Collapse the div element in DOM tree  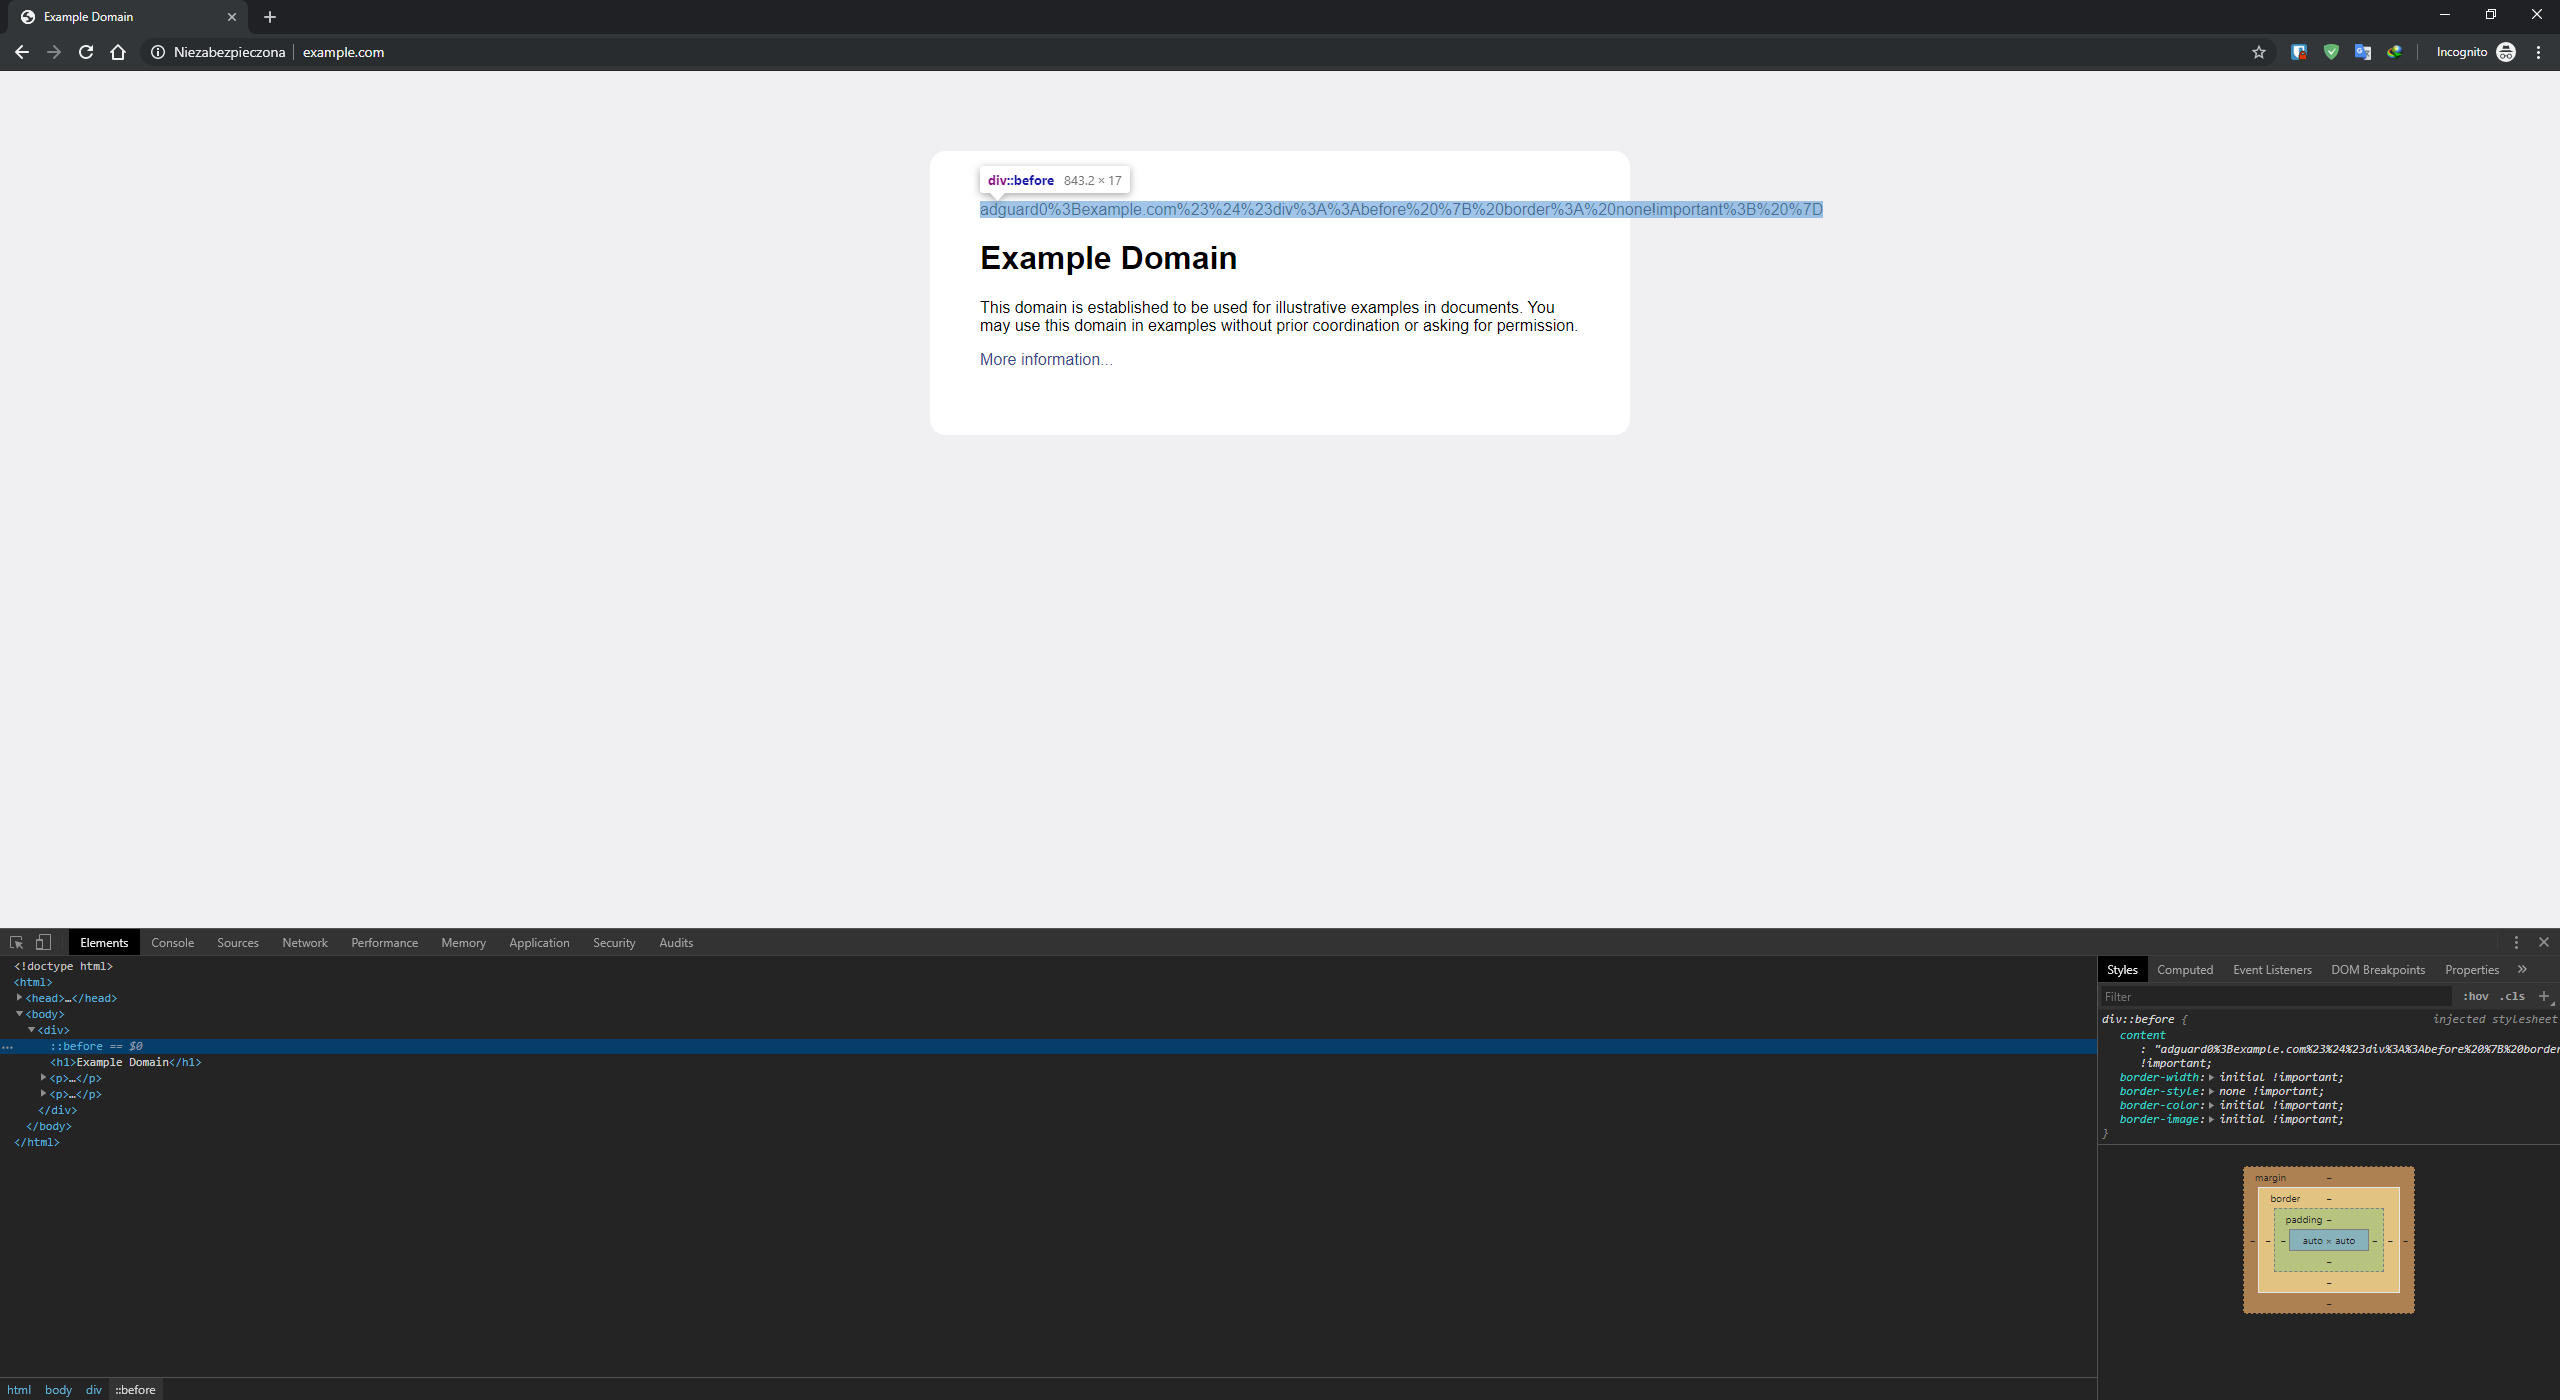(33, 1029)
